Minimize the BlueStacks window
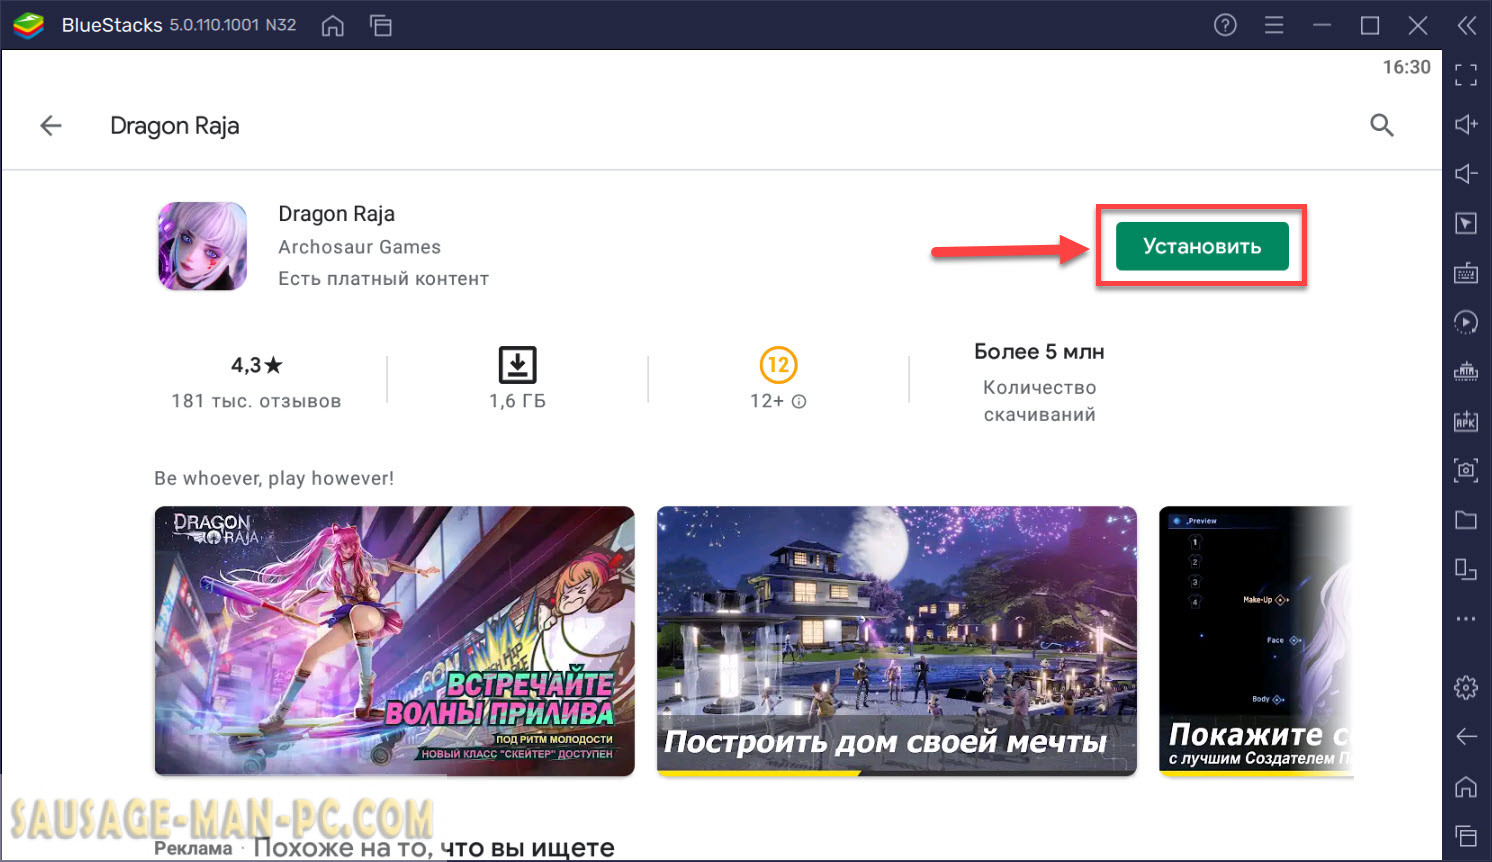The height and width of the screenshot is (862, 1492). 1322,25
